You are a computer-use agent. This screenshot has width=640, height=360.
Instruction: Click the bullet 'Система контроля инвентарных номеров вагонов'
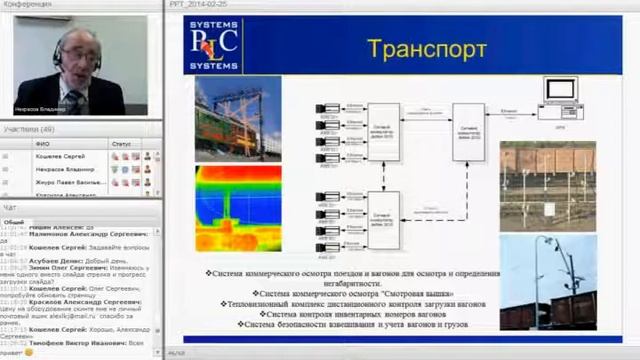352,314
